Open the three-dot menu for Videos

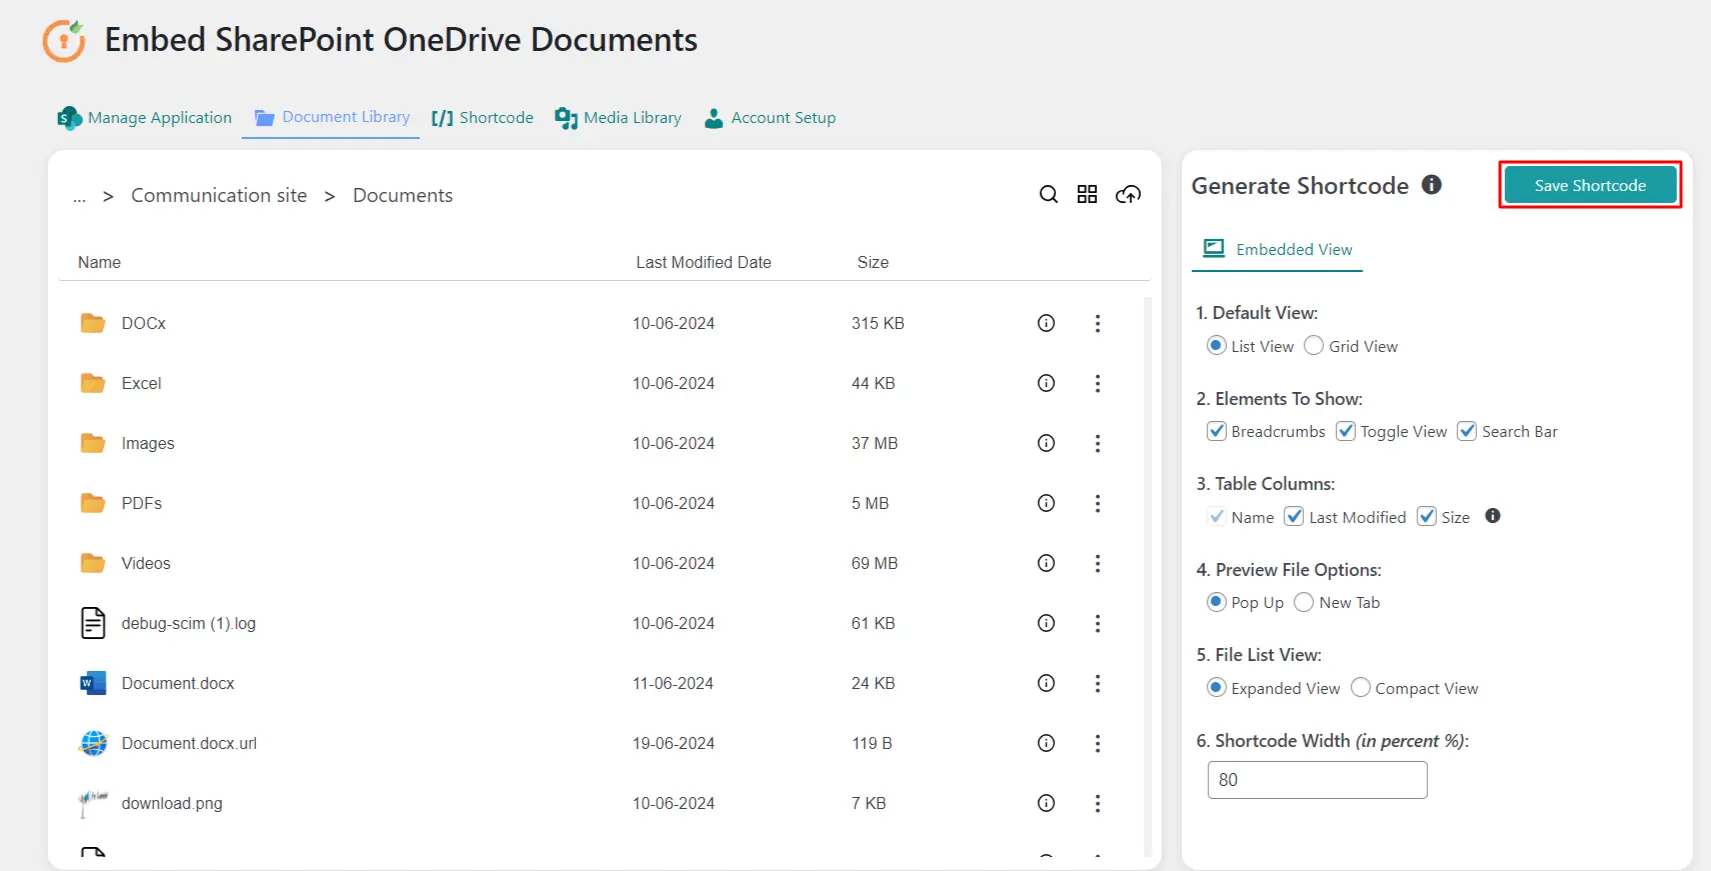pyautogui.click(x=1097, y=563)
